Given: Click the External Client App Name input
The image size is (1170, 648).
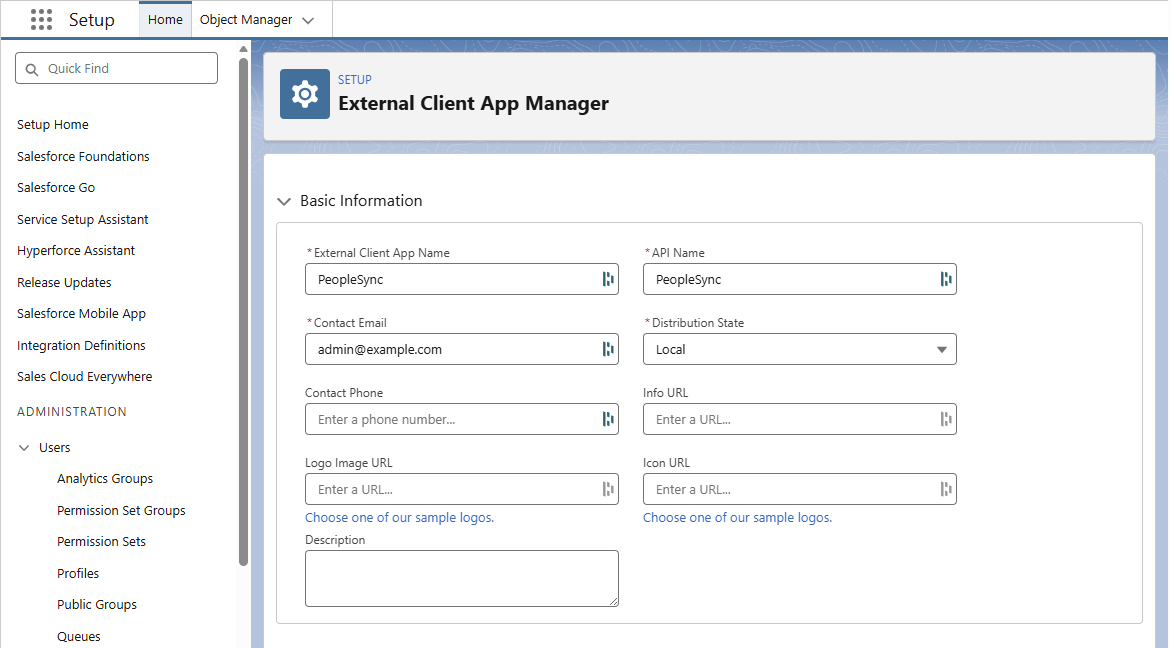Looking at the screenshot, I should pos(461,279).
